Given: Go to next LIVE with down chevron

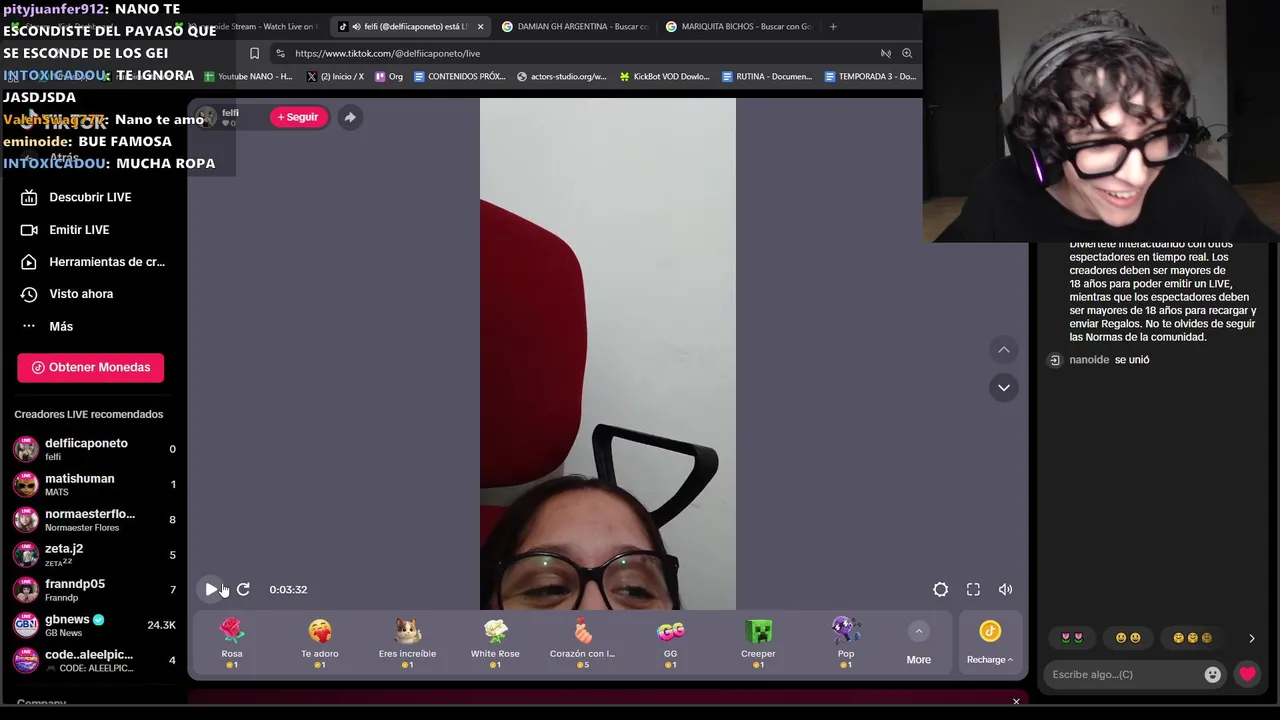Looking at the screenshot, I should (x=1003, y=388).
